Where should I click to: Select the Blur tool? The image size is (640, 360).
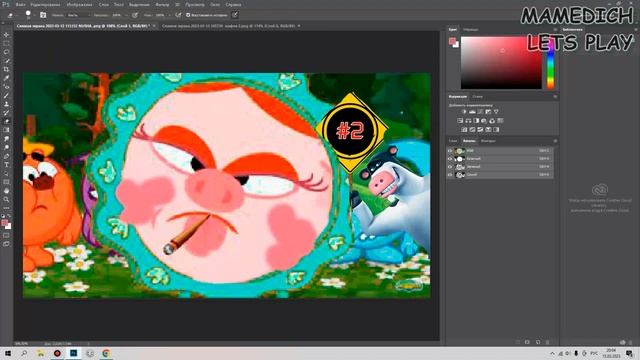6,139
